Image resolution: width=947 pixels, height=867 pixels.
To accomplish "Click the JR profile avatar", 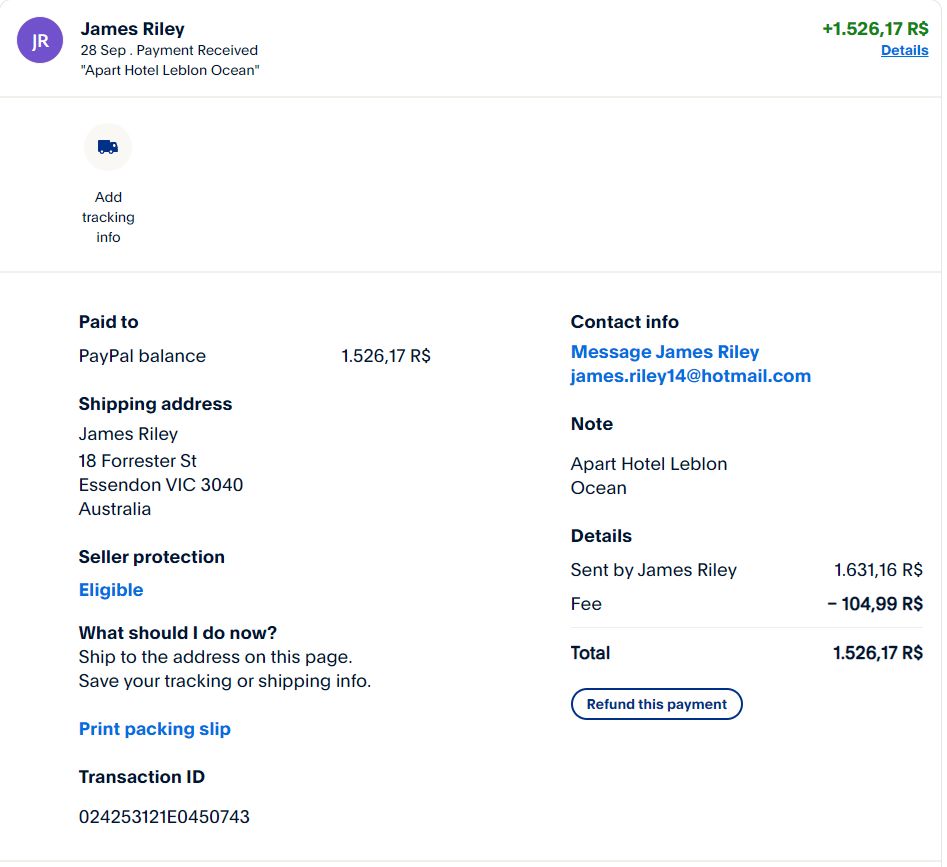I will pyautogui.click(x=40, y=41).
